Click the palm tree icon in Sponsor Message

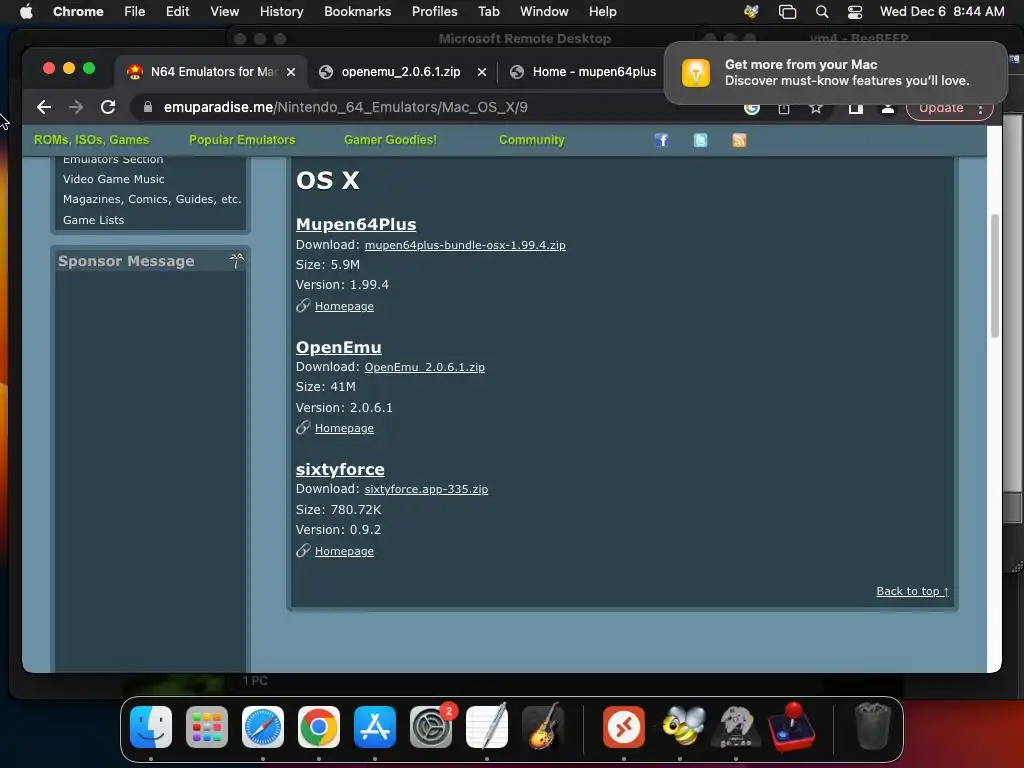click(236, 261)
